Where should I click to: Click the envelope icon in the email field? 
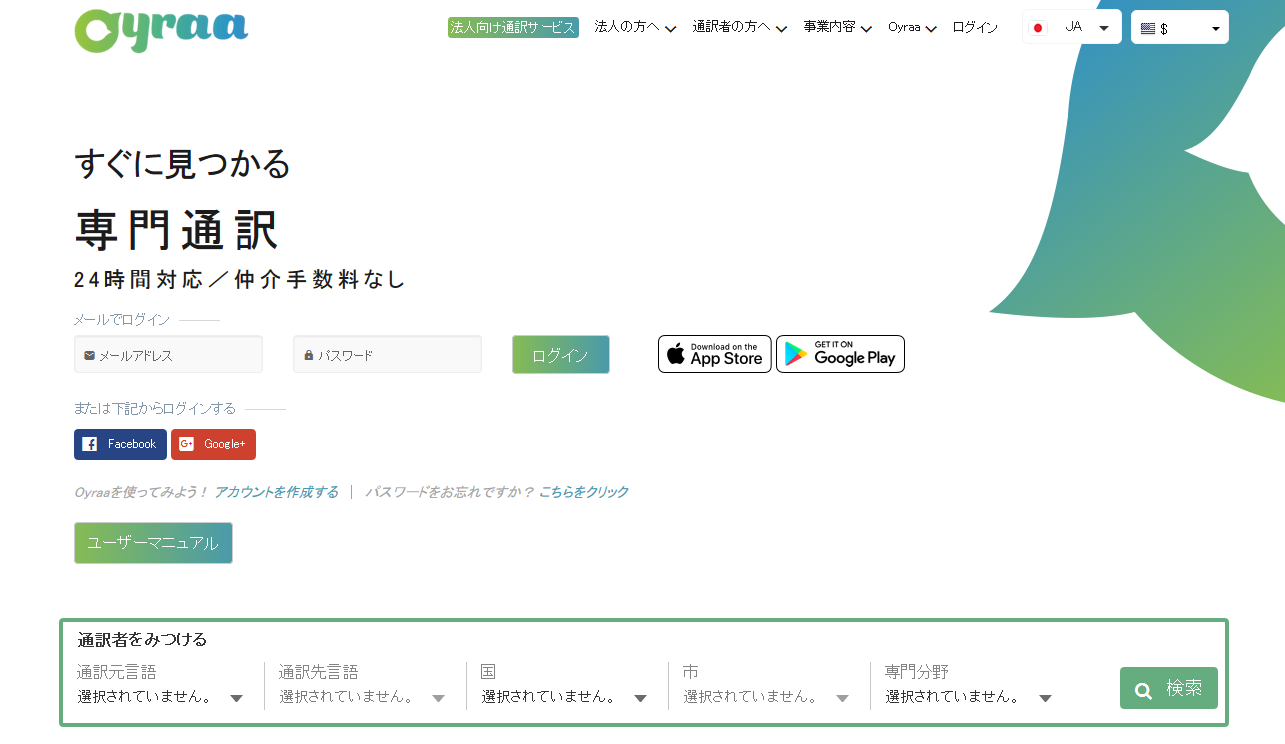(x=88, y=354)
